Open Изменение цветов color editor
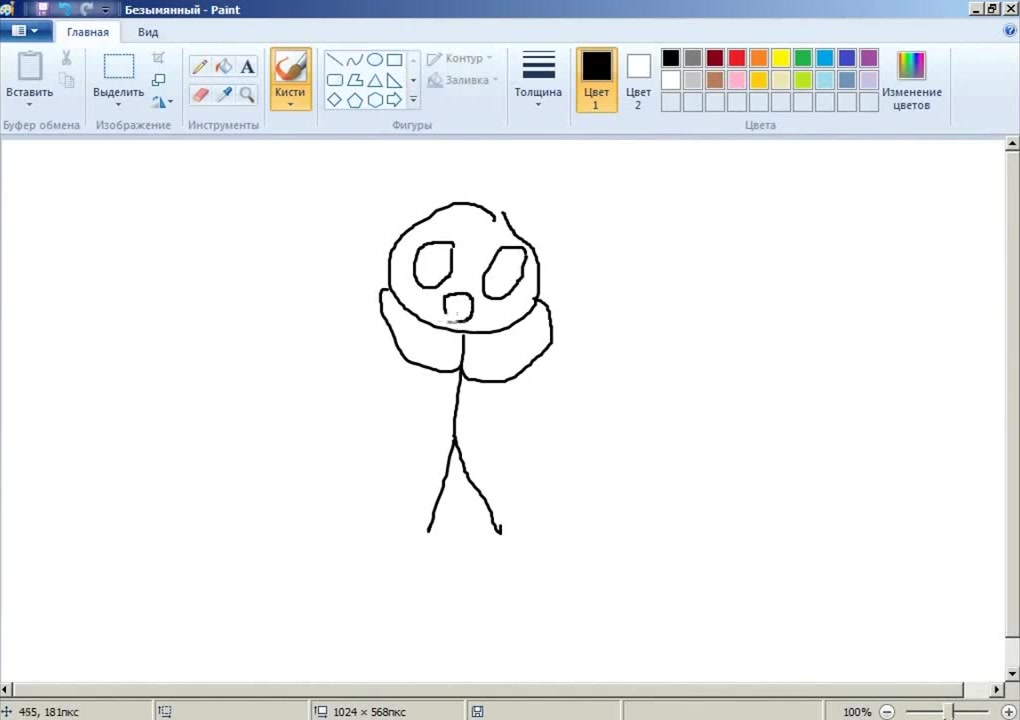The width and height of the screenshot is (1020, 720). tap(911, 79)
